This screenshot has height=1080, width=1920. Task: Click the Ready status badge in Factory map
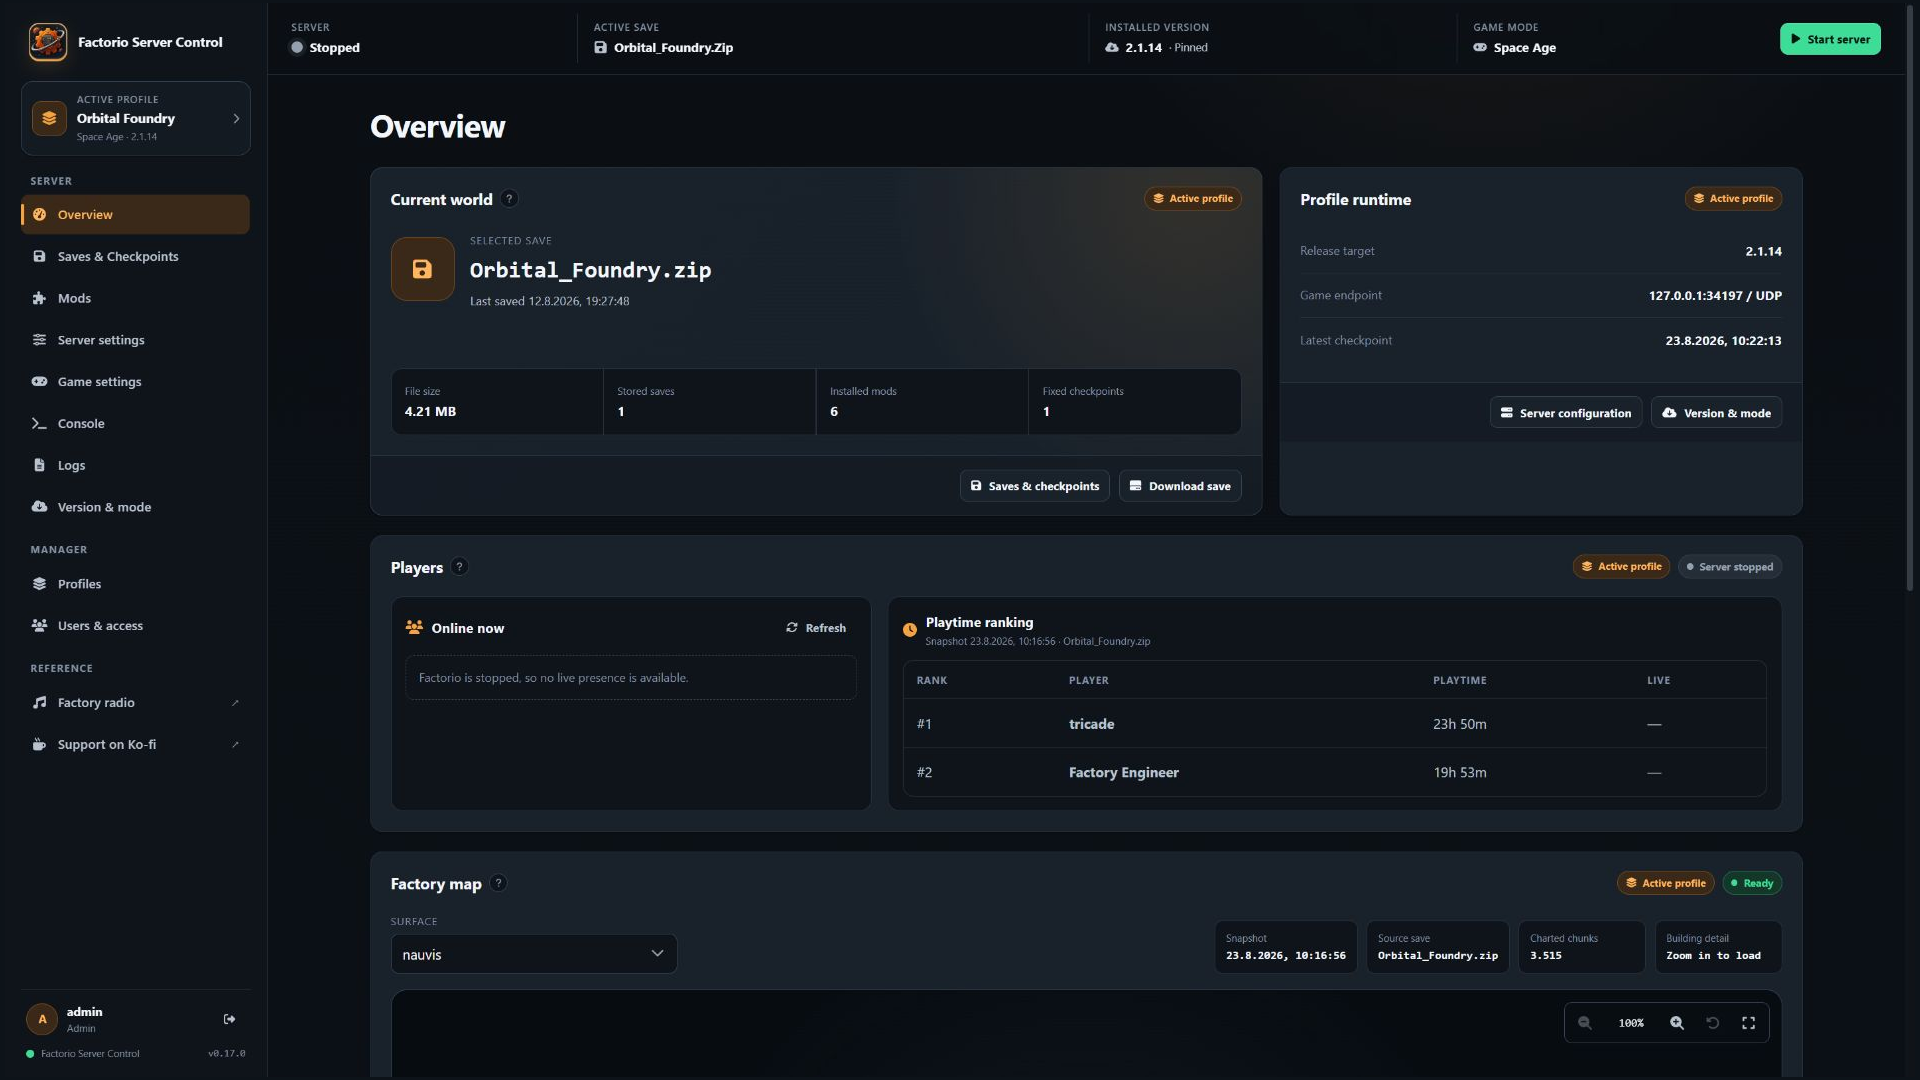tap(1752, 883)
